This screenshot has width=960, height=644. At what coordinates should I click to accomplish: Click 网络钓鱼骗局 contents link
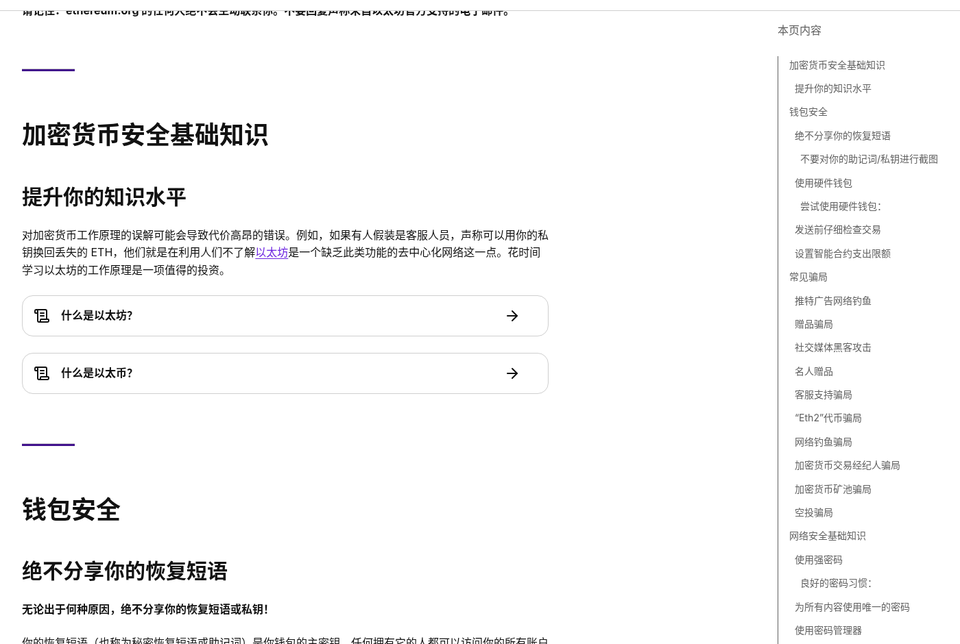click(823, 442)
